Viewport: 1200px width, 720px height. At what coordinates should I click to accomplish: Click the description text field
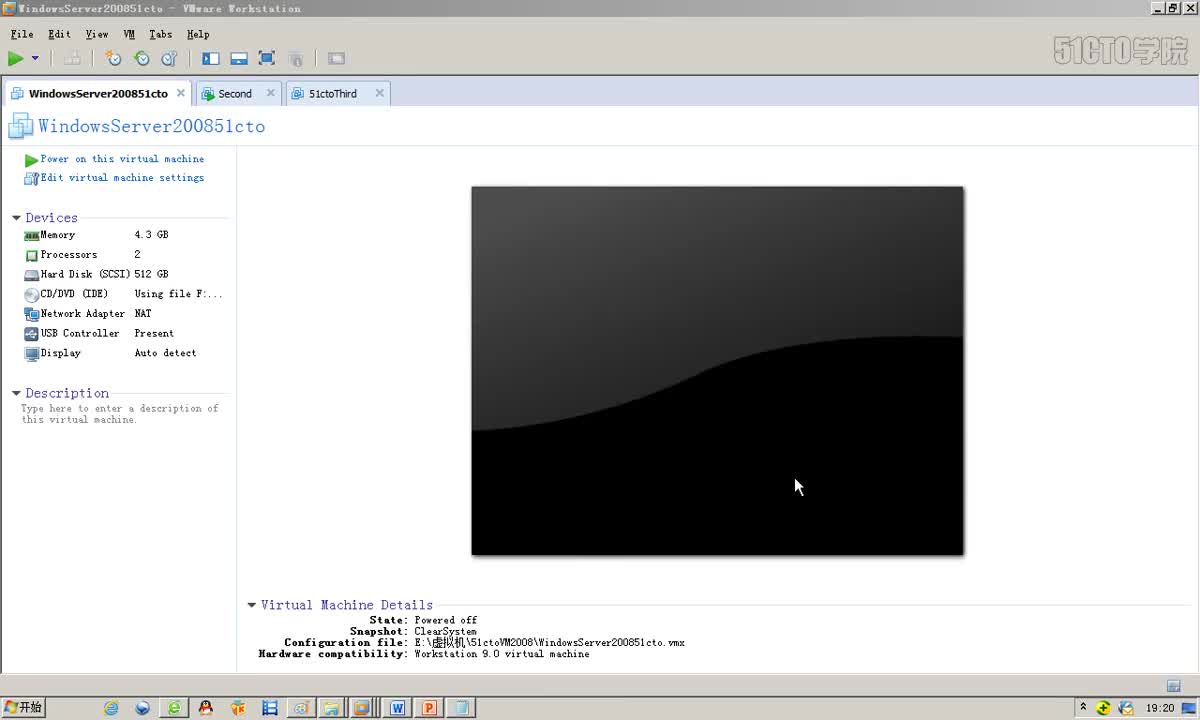point(120,414)
